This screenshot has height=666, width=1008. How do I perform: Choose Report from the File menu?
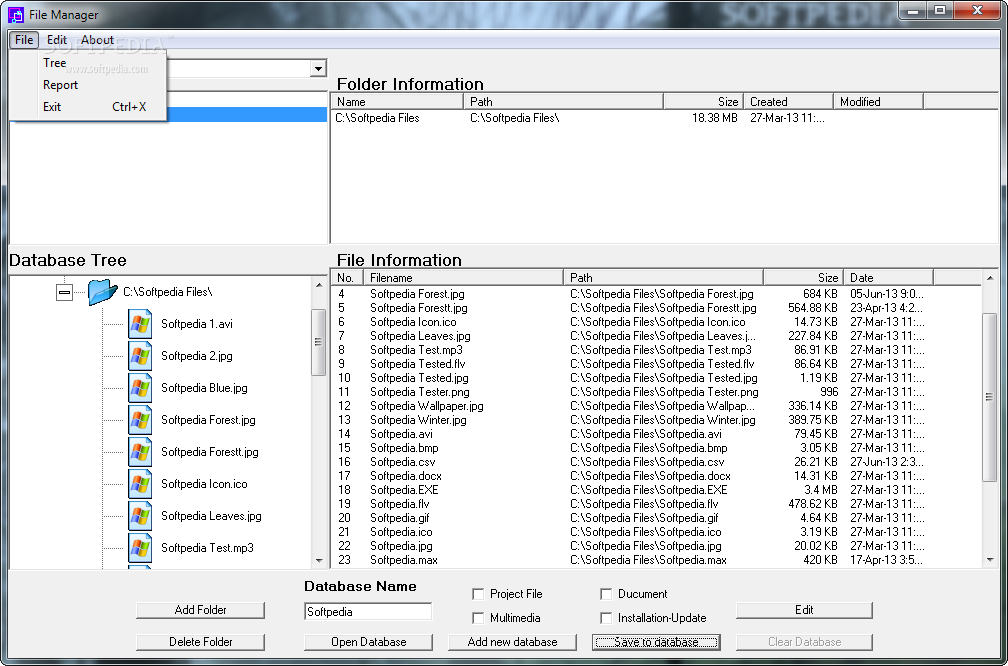(60, 85)
